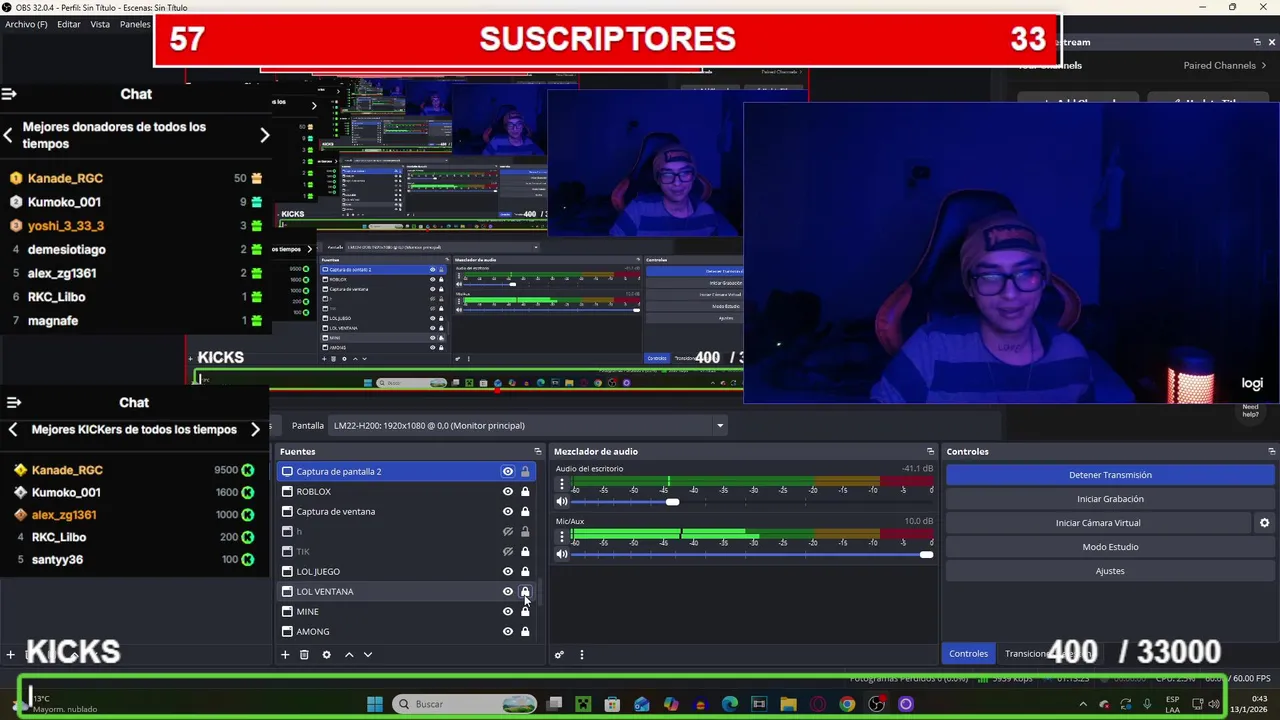
Task: Click the ROBLOX source window icon
Action: tap(287, 492)
